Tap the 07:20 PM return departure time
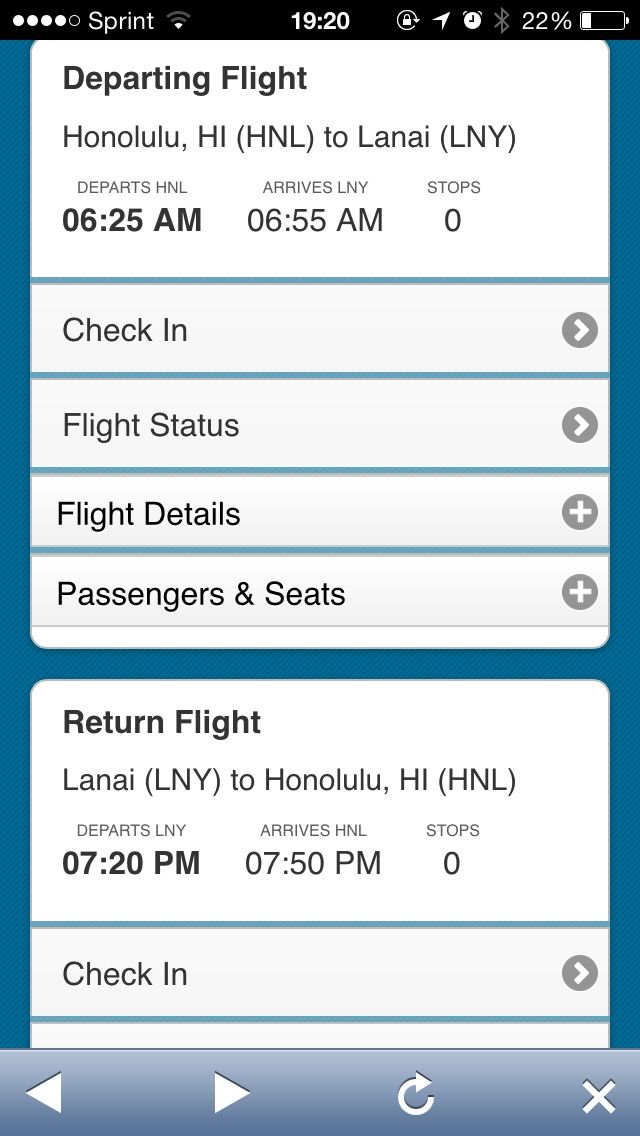The image size is (640, 1136). pos(131,863)
